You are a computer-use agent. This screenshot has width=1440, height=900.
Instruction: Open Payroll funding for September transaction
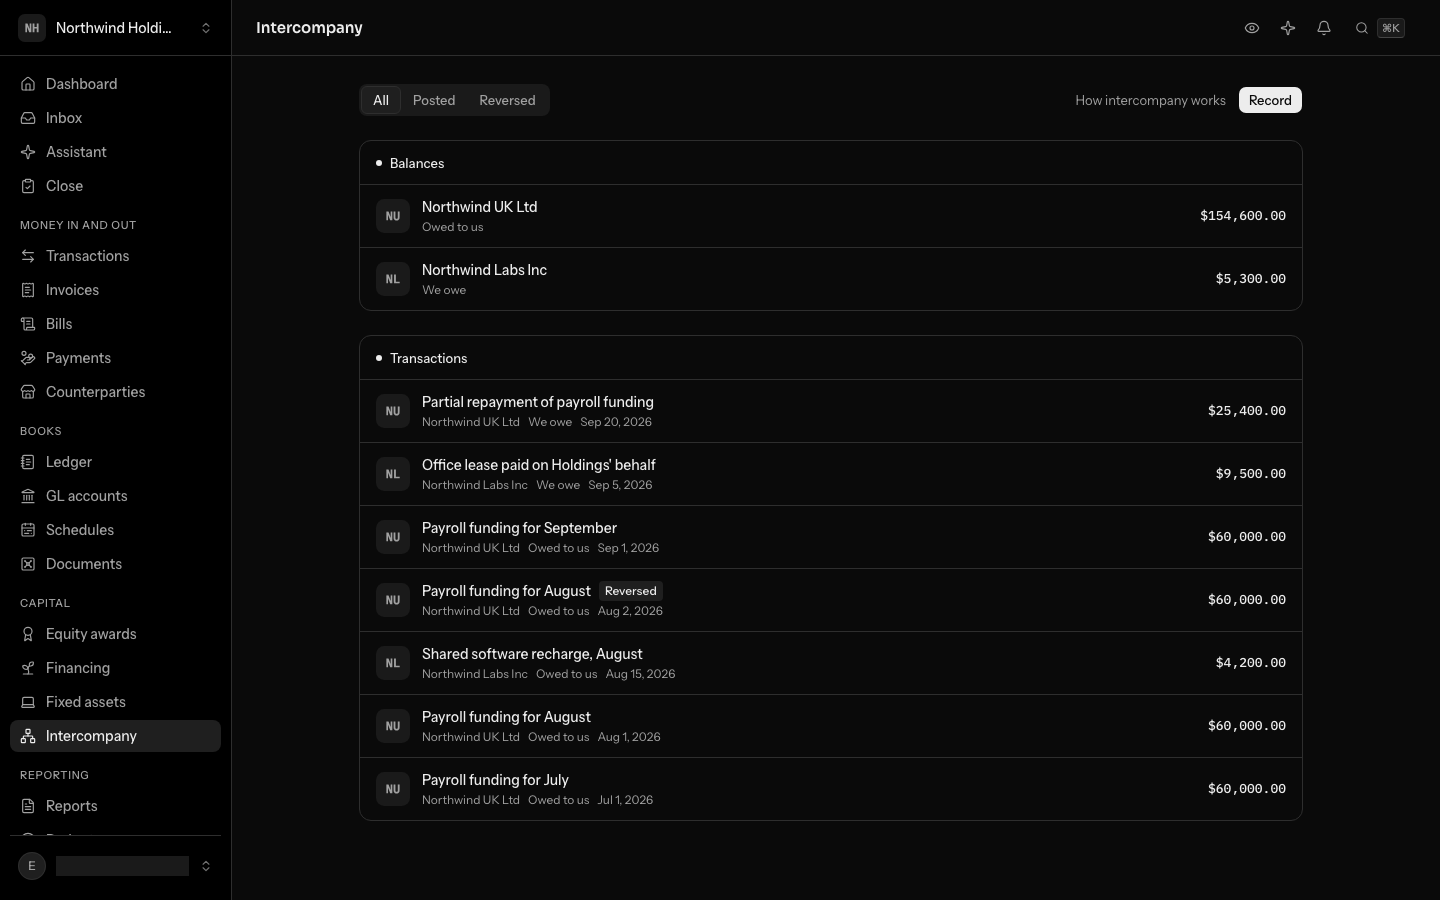coord(831,537)
